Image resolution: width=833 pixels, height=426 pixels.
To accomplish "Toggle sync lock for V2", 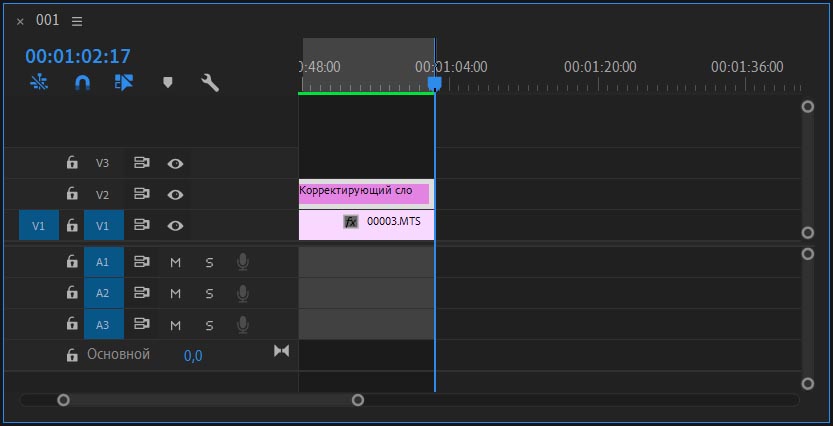I will pos(141,194).
